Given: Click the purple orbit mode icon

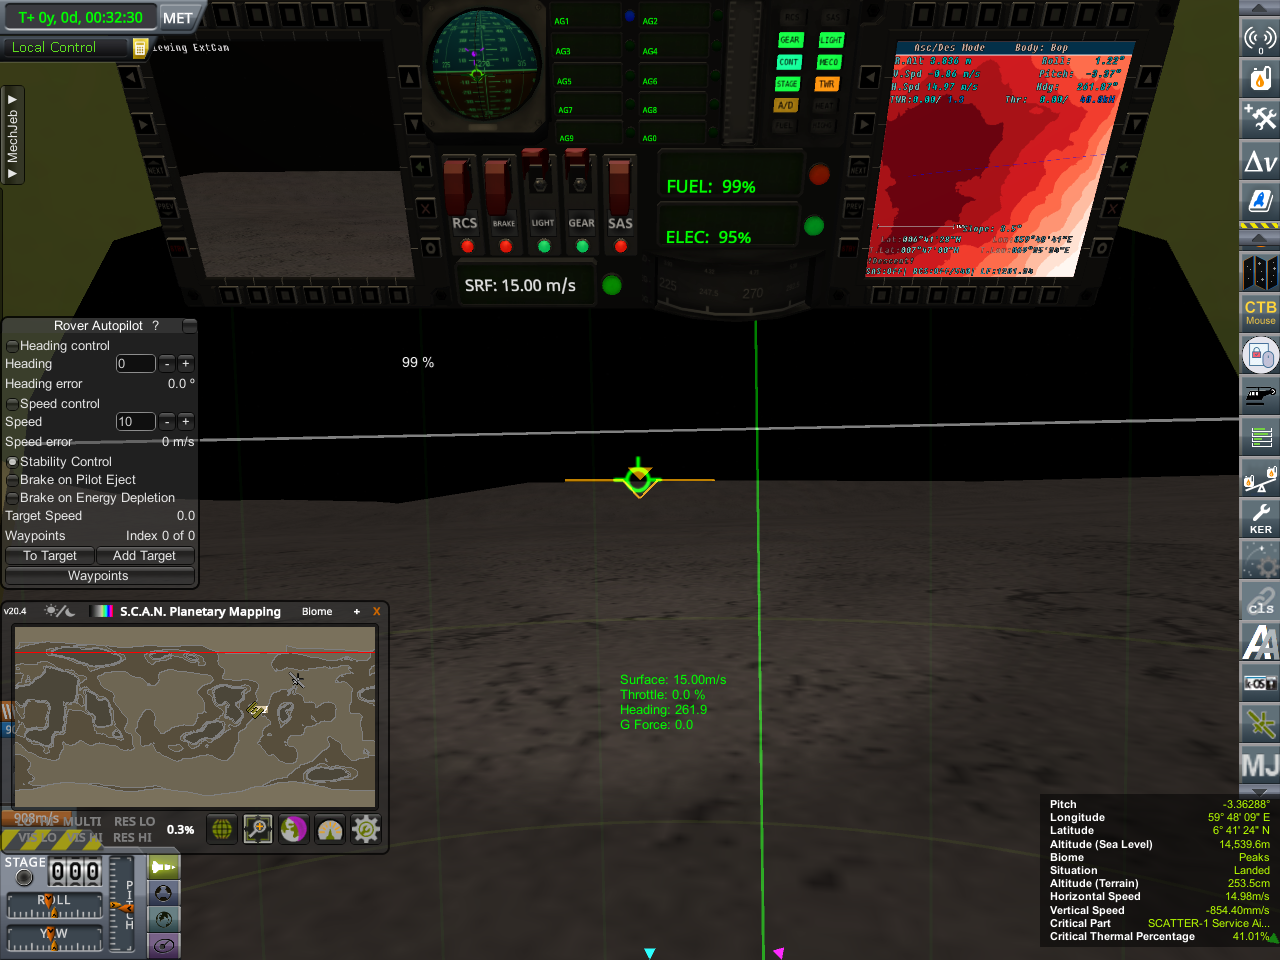Looking at the screenshot, I should (164, 945).
